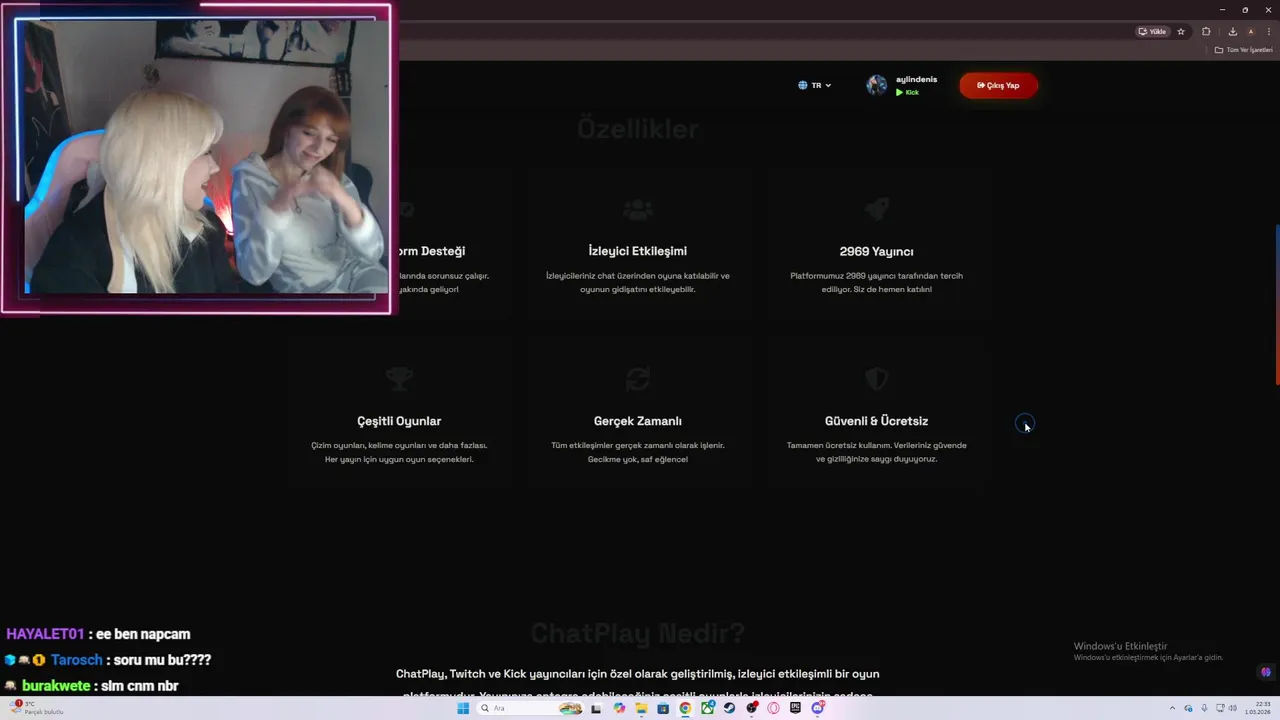Click the Gerçek Zamanlı card title
1280x720 pixels.
click(638, 421)
